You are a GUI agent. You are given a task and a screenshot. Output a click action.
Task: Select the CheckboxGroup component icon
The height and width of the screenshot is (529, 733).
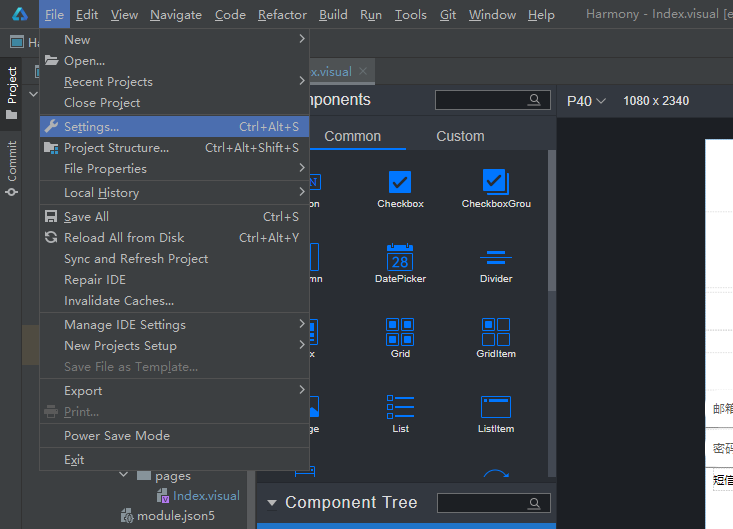(496, 181)
